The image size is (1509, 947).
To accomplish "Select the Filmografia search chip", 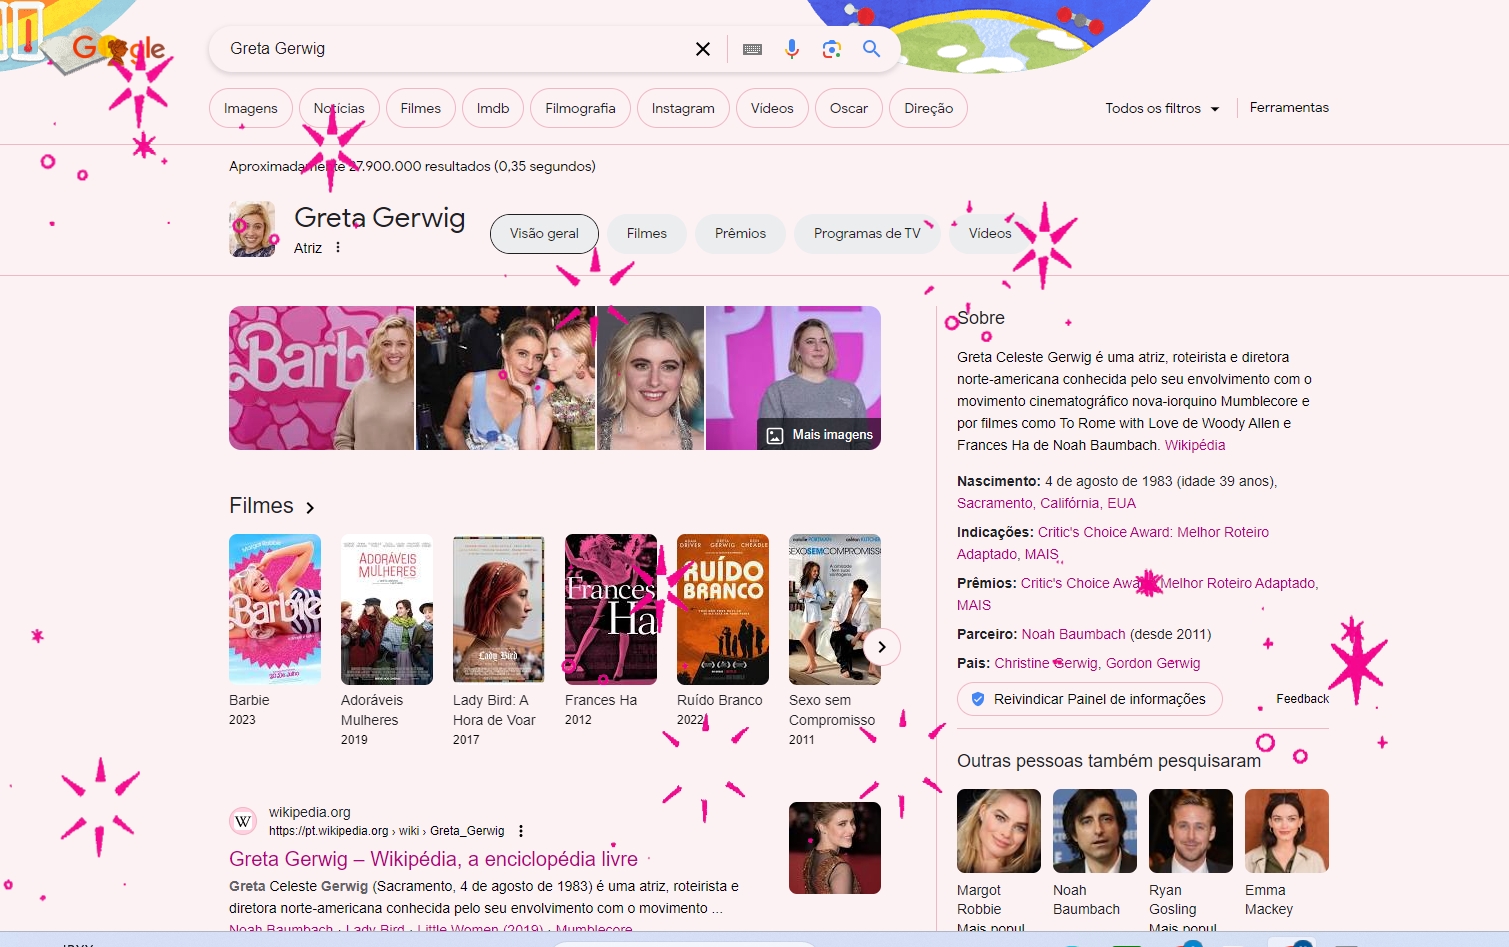I will point(580,108).
